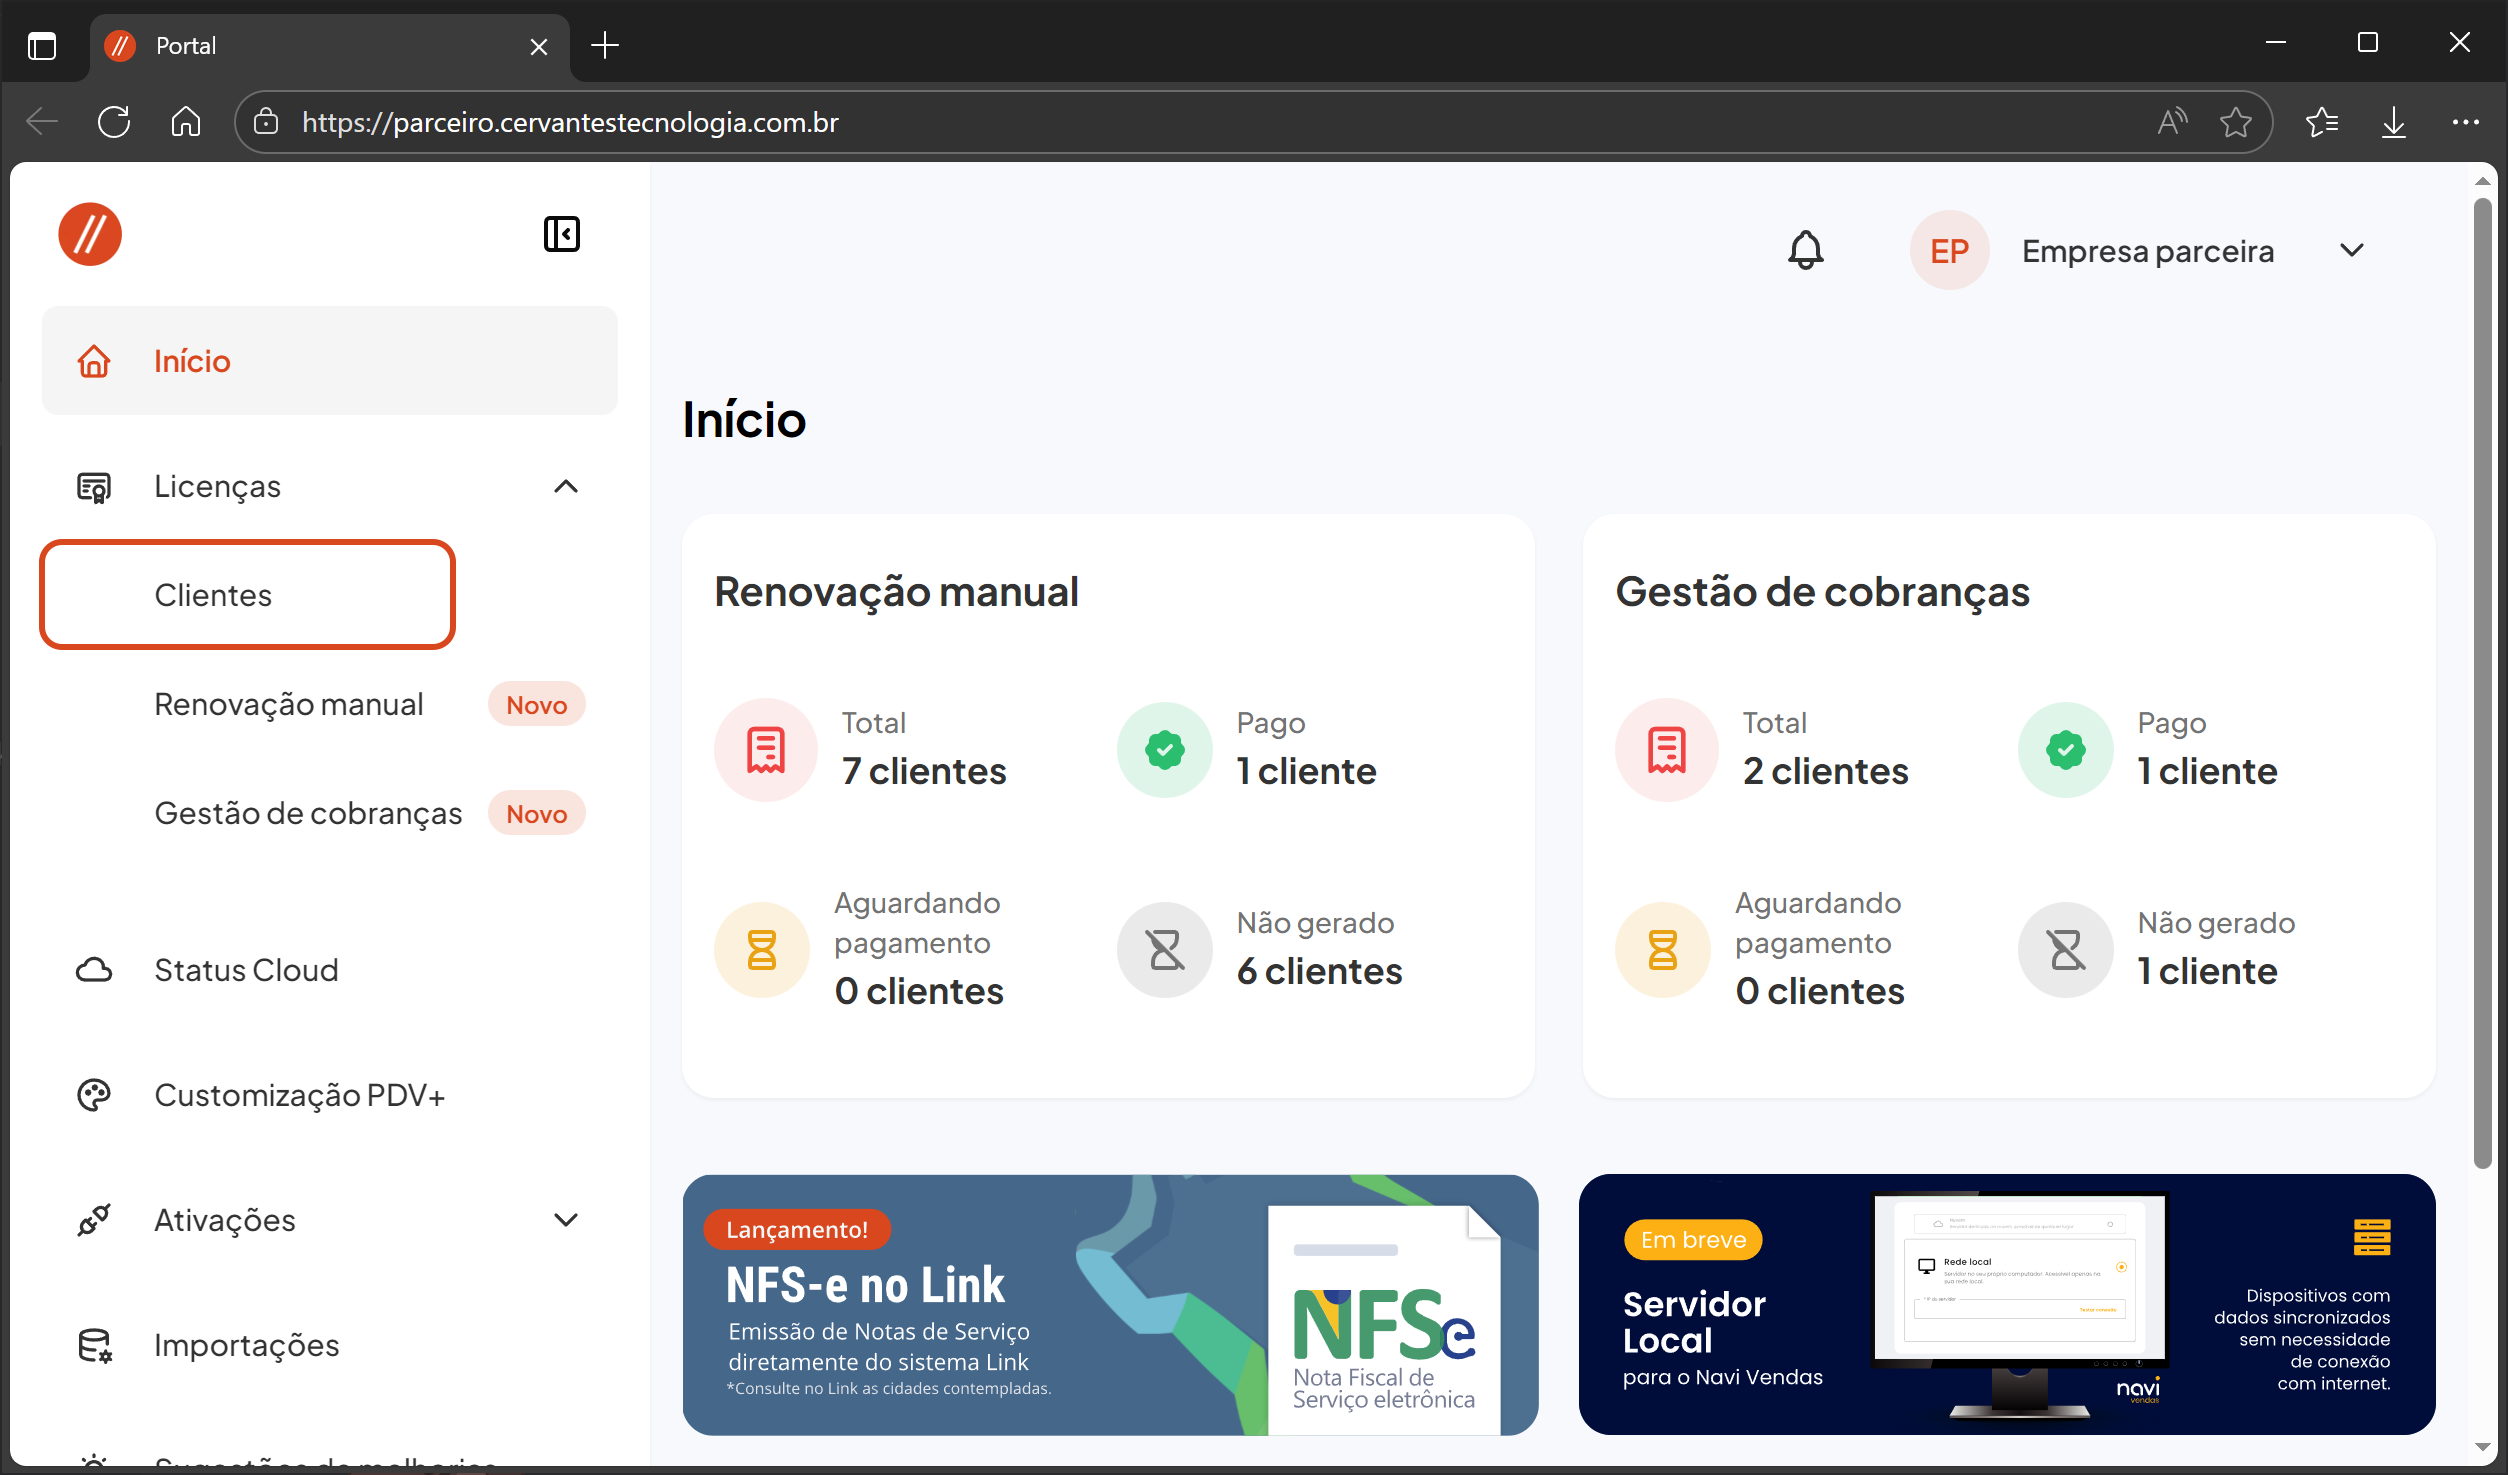
Task: Add page to browser favorites star
Action: 2235,122
